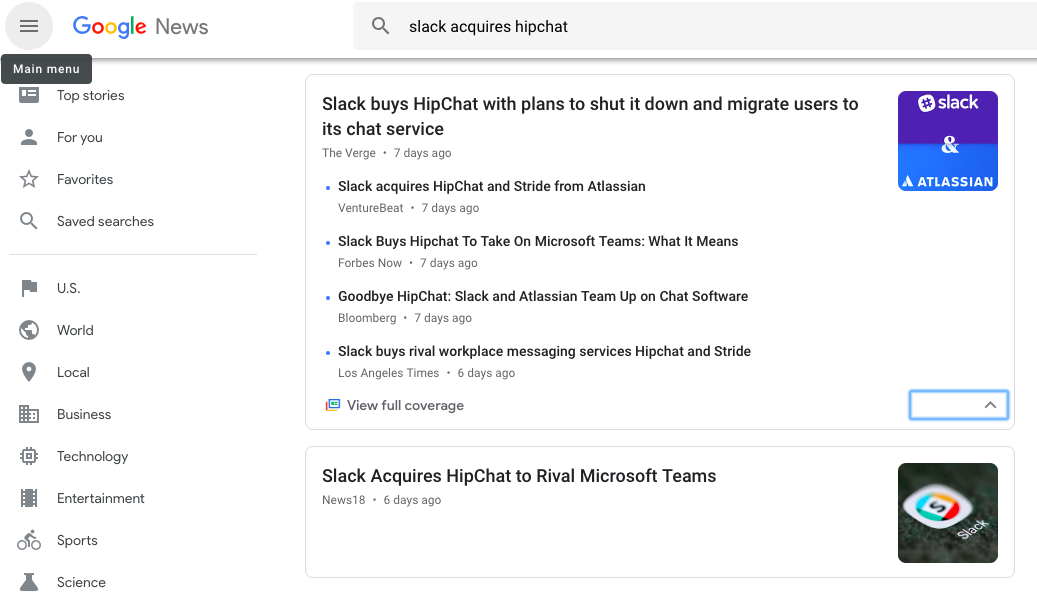Open Saved searches in sidebar
The height and width of the screenshot is (592, 1037).
click(x=105, y=221)
